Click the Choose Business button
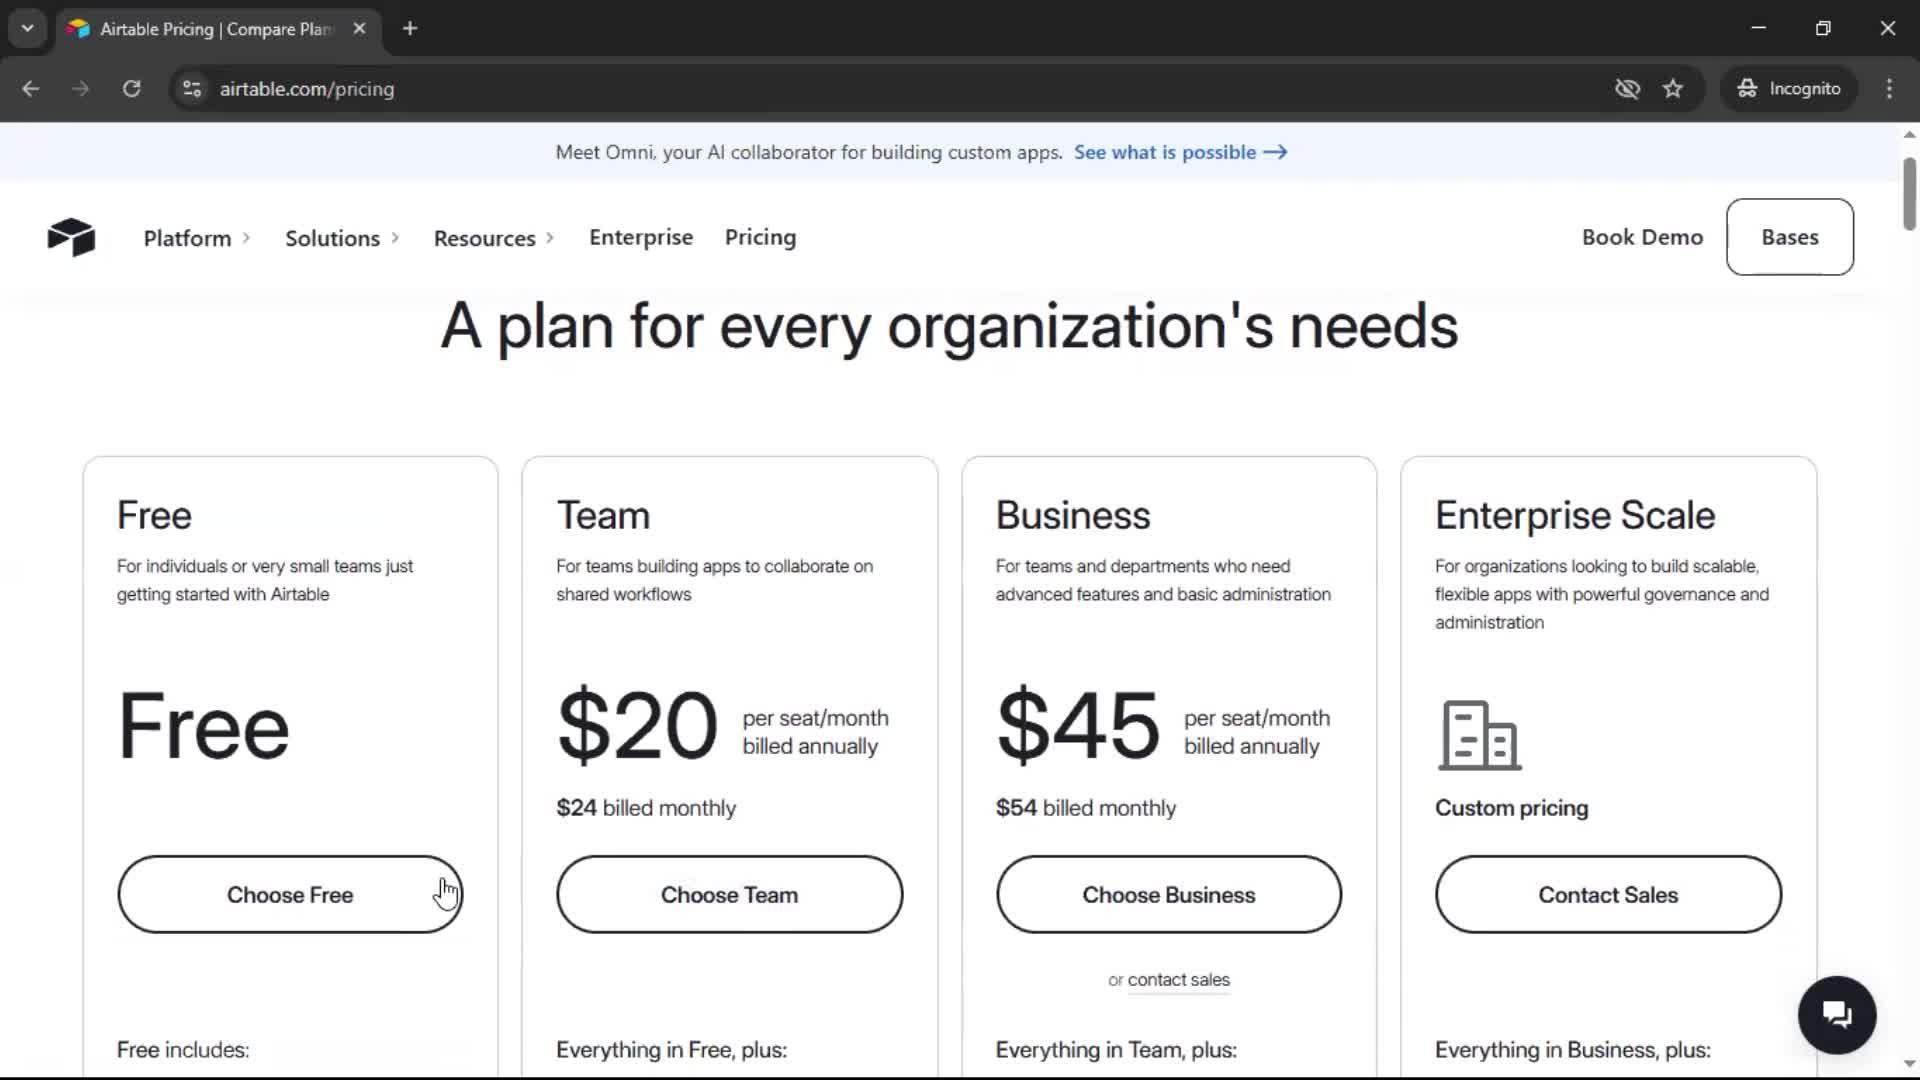 pyautogui.click(x=1169, y=894)
